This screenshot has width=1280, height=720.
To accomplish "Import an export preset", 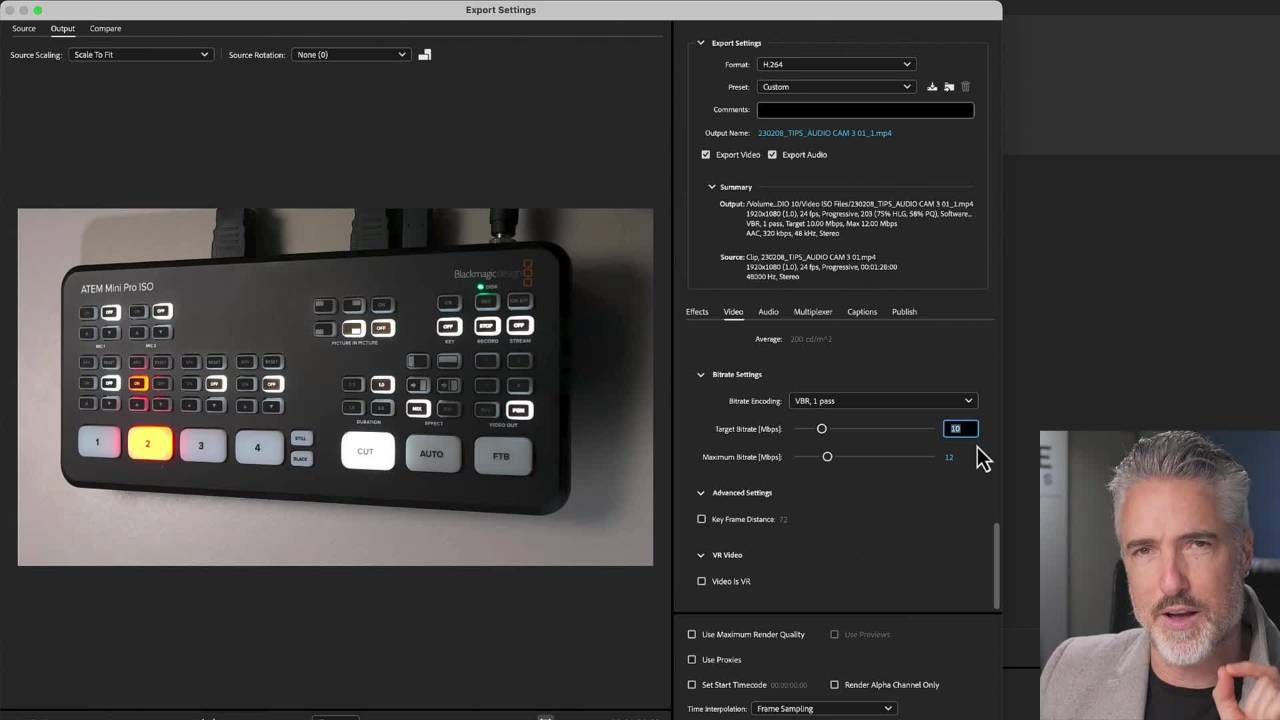I will pos(947,86).
